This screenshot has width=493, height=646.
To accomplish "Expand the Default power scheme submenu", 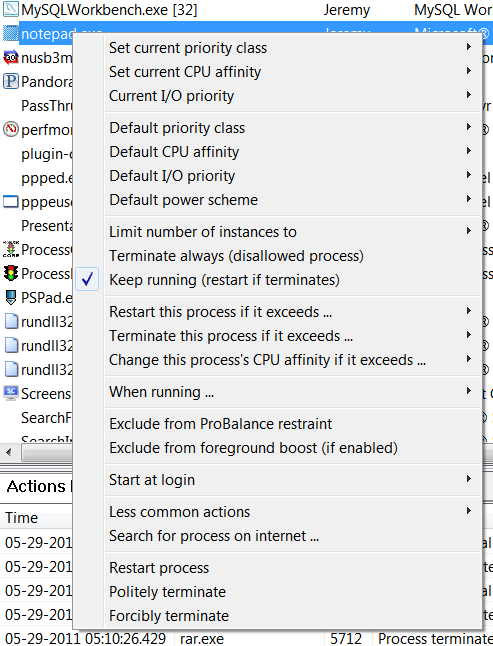I will (x=183, y=200).
